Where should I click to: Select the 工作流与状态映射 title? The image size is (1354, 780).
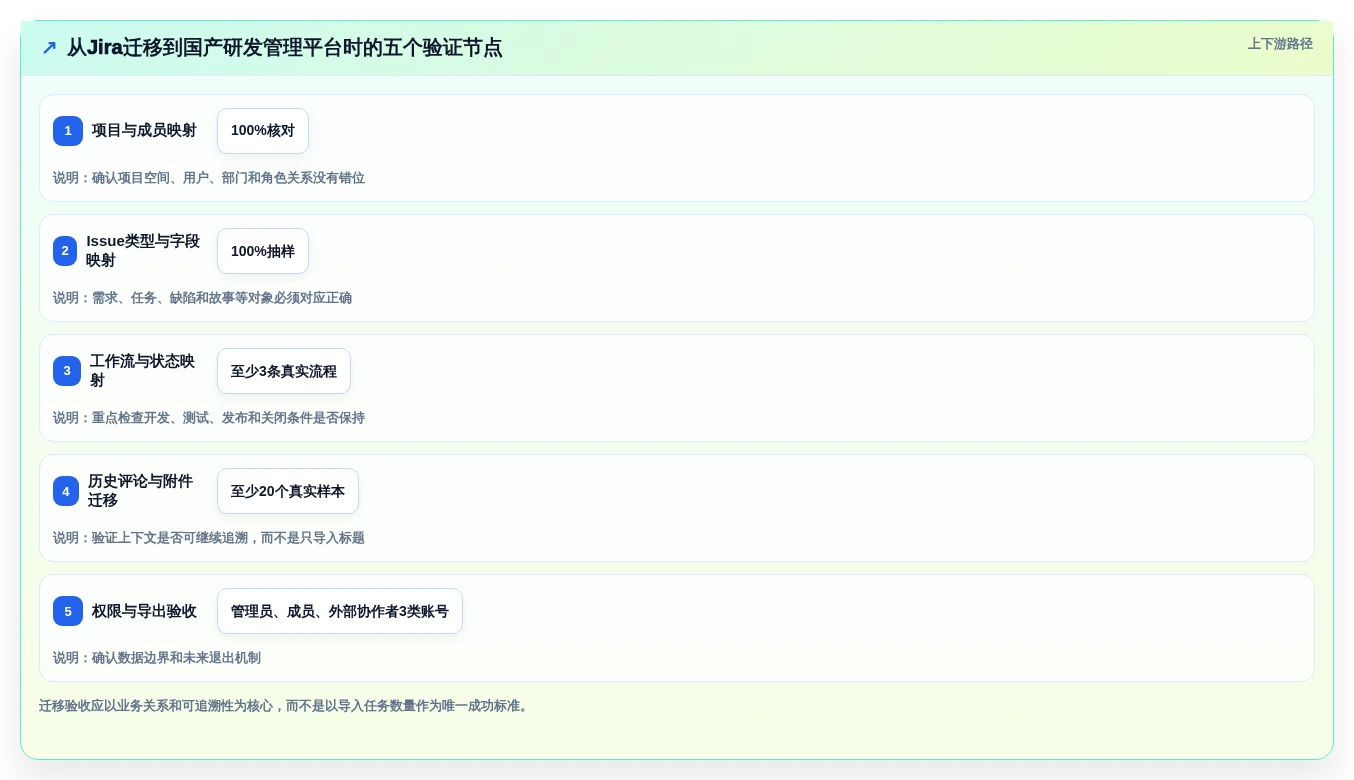142,371
